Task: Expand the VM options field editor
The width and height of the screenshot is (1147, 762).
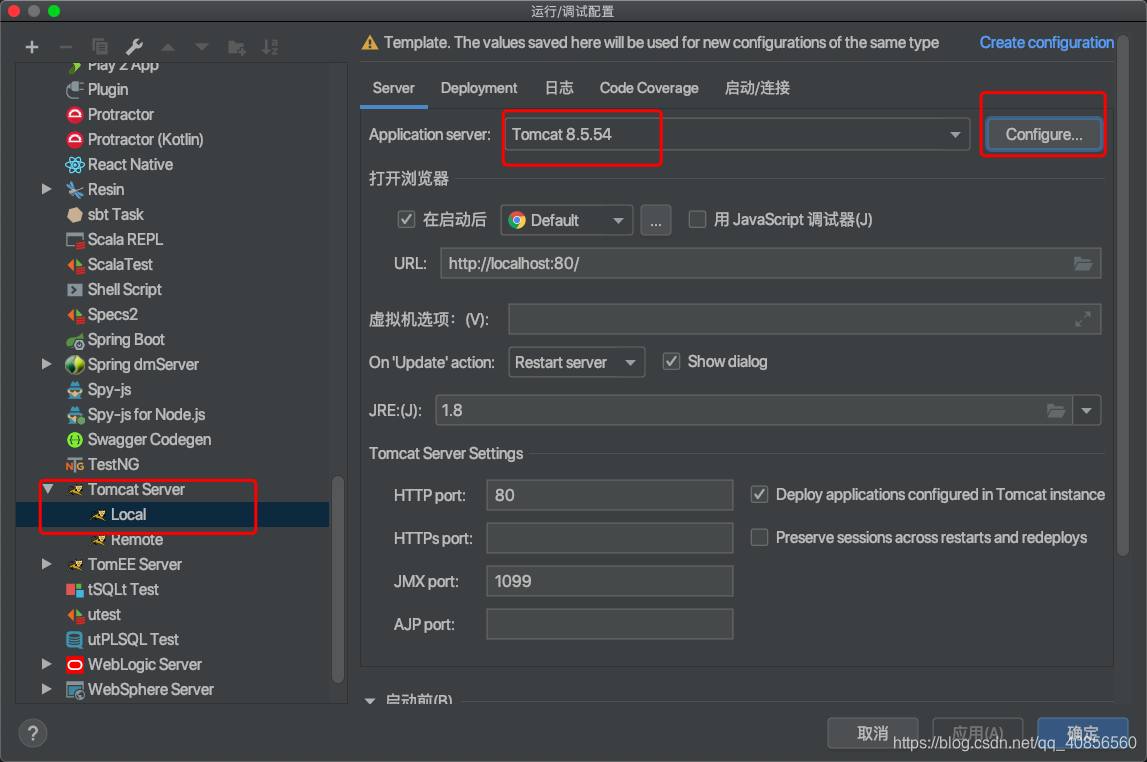Action: pyautogui.click(x=1083, y=320)
